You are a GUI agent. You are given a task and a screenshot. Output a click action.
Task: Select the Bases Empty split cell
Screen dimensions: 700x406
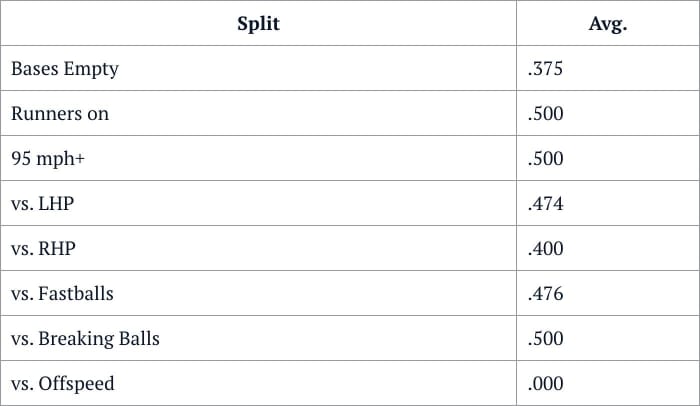pyautogui.click(x=65, y=69)
